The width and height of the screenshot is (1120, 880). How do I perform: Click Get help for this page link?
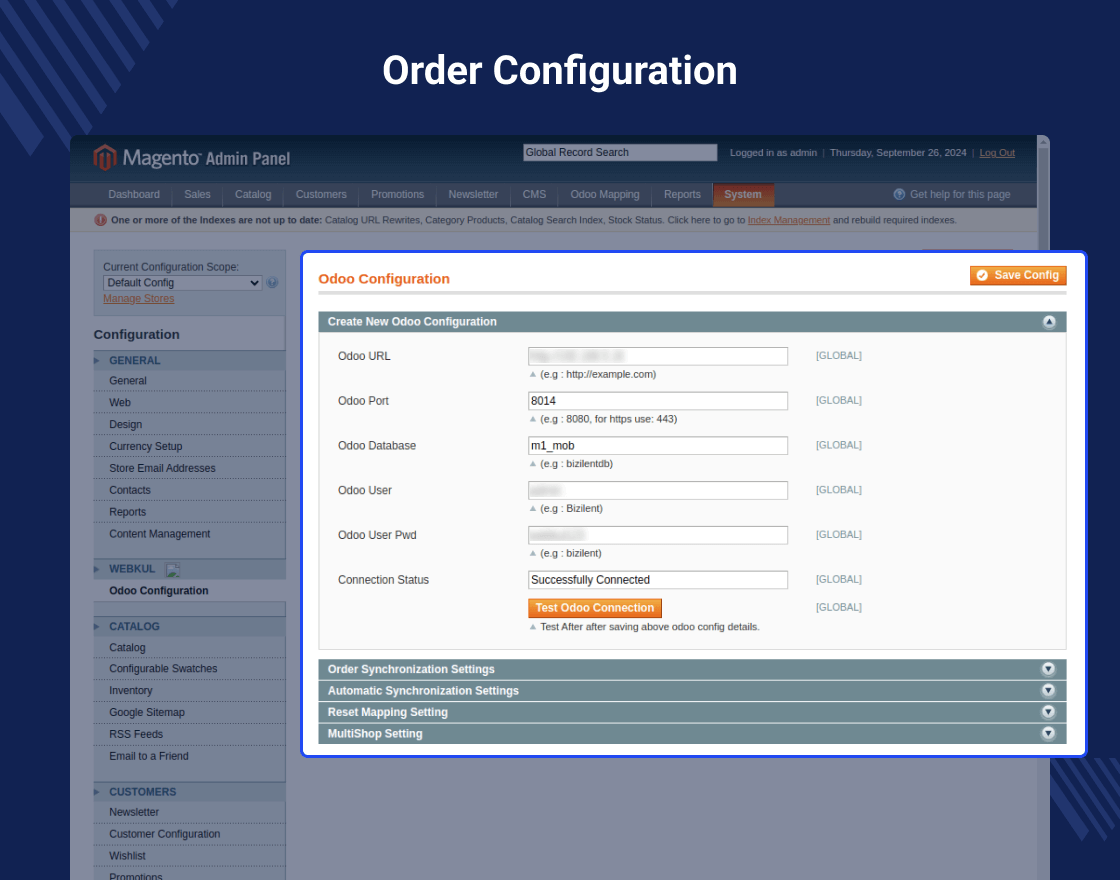(959, 194)
